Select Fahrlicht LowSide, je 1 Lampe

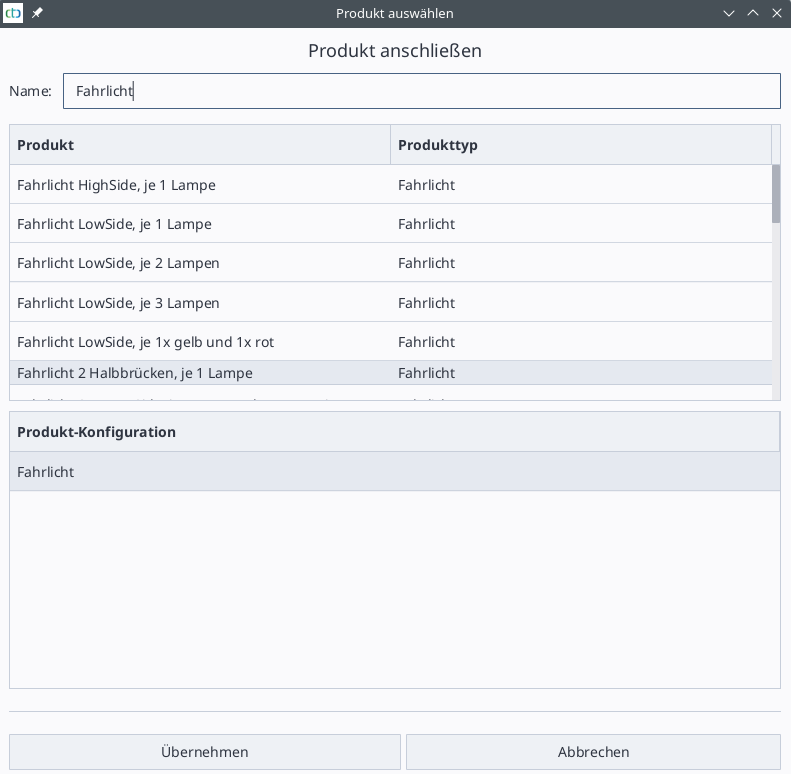(x=114, y=224)
